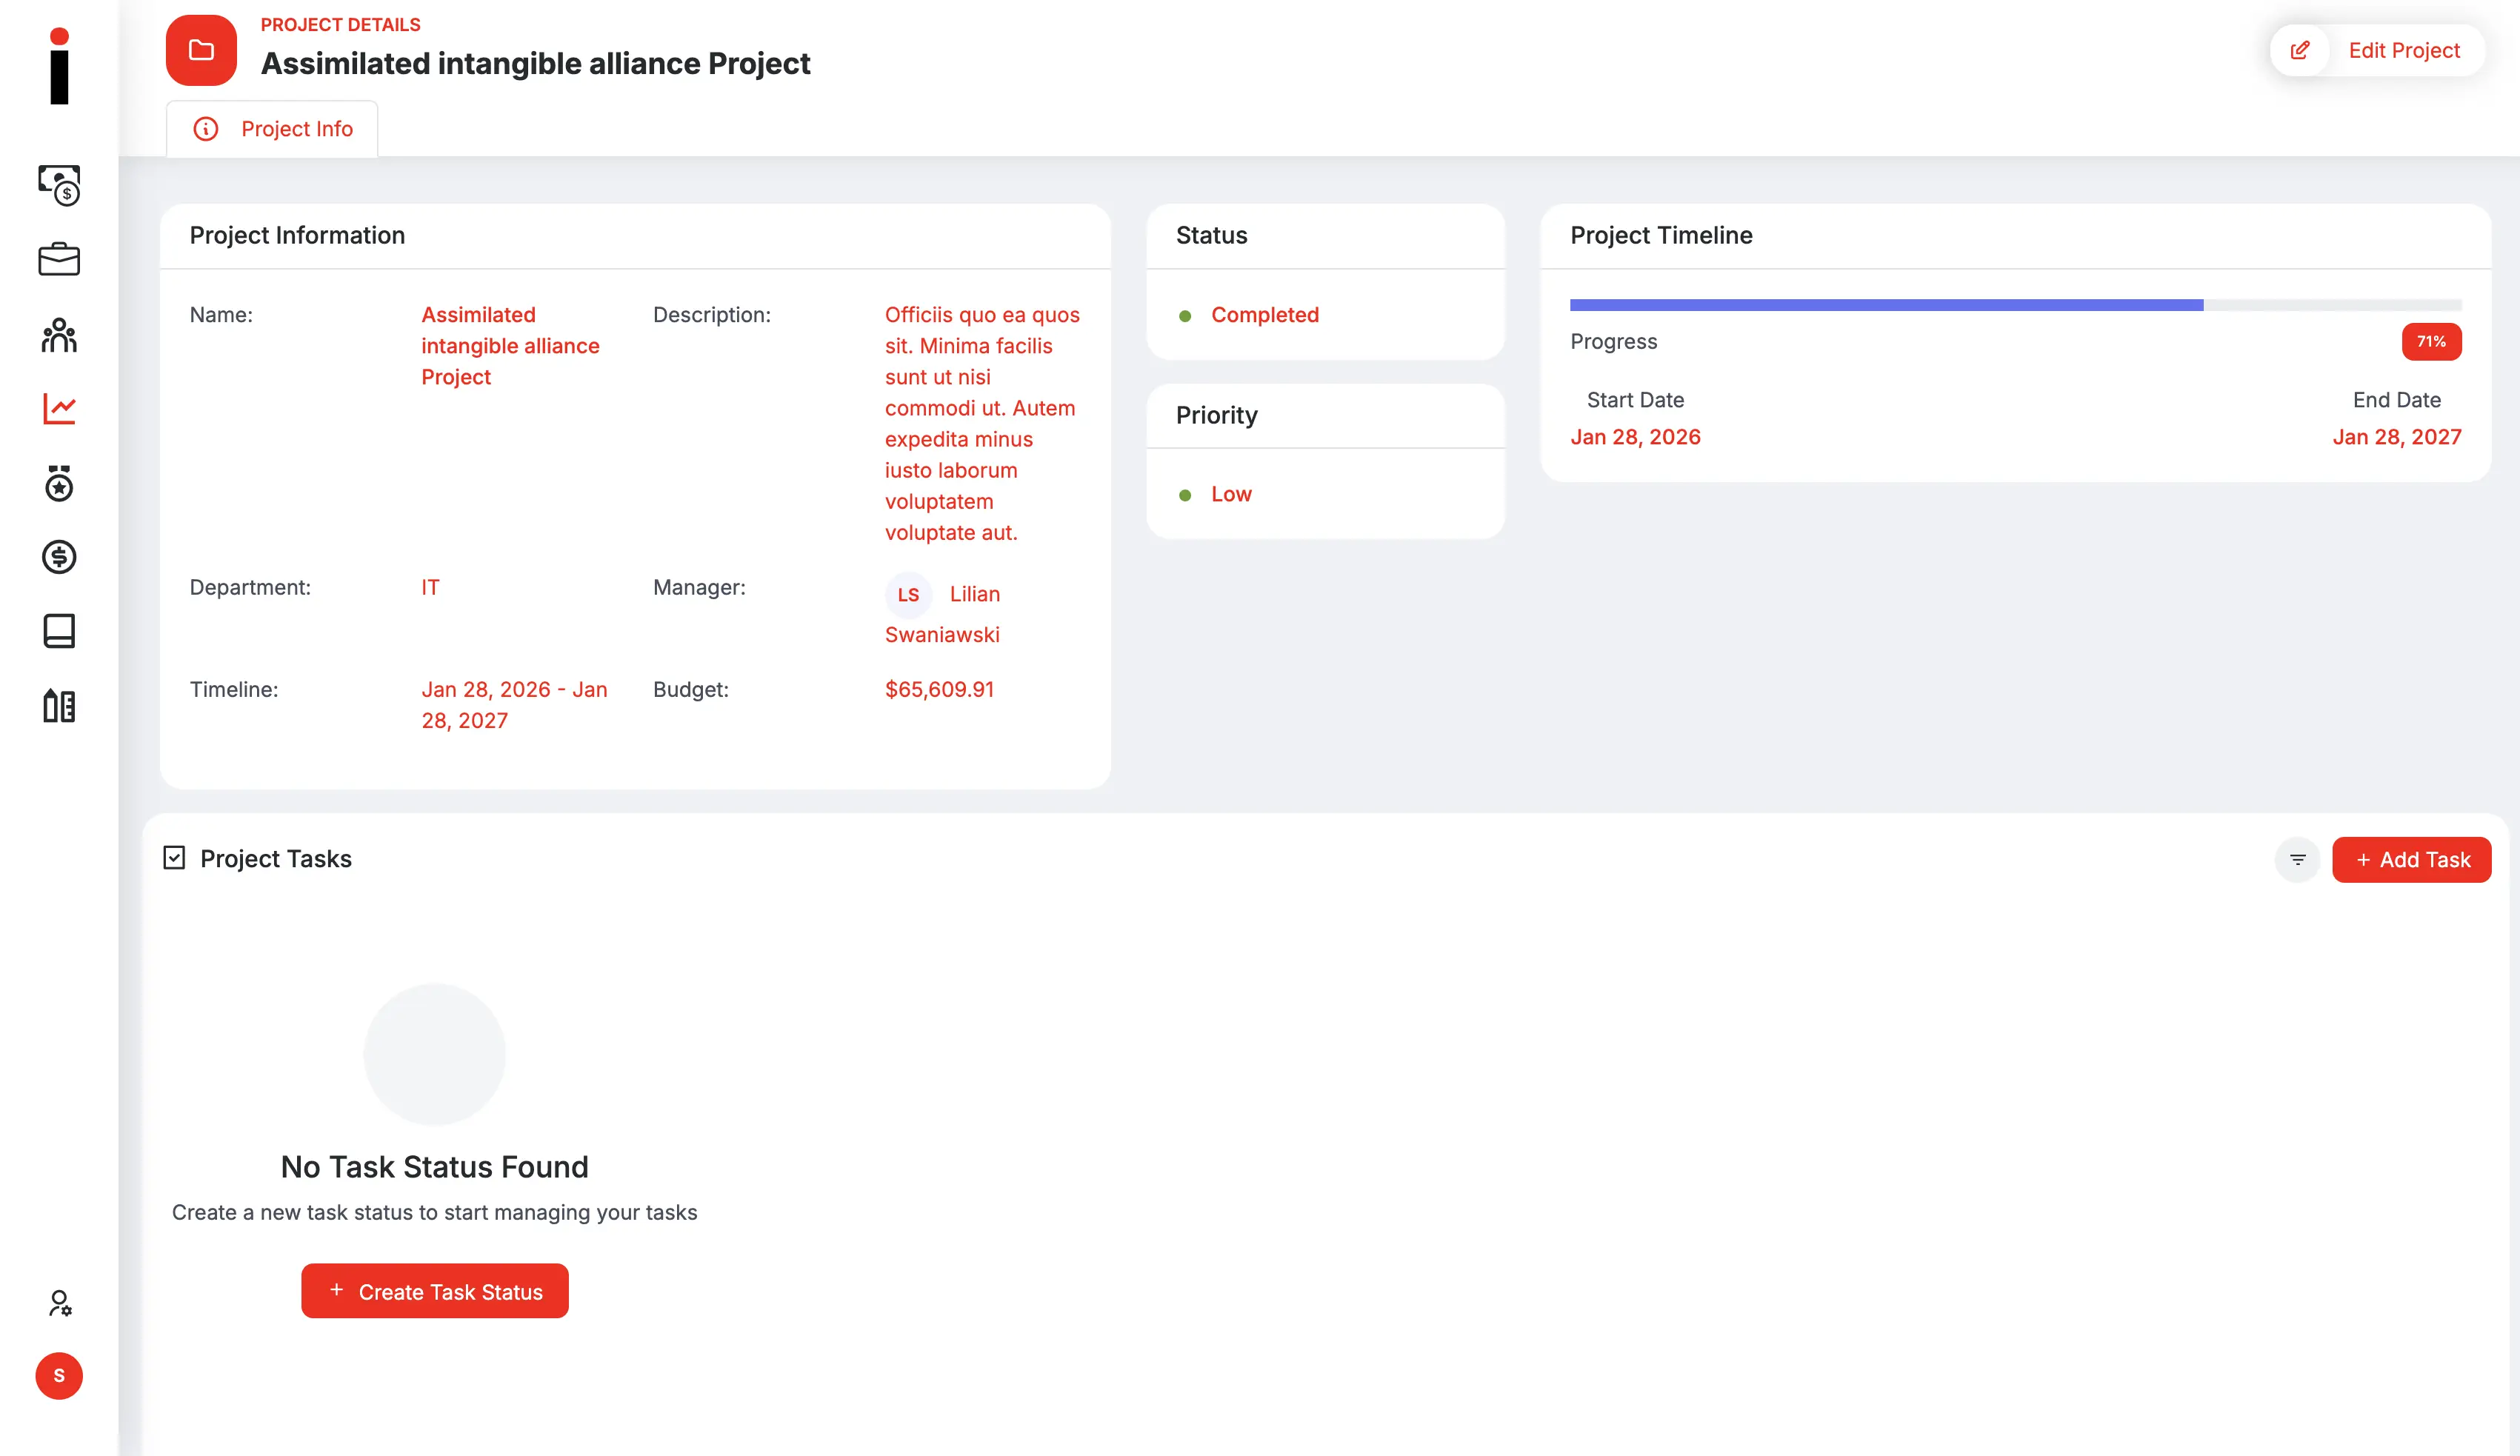
Task: Open user settings icon in sidebar
Action: [x=59, y=1303]
